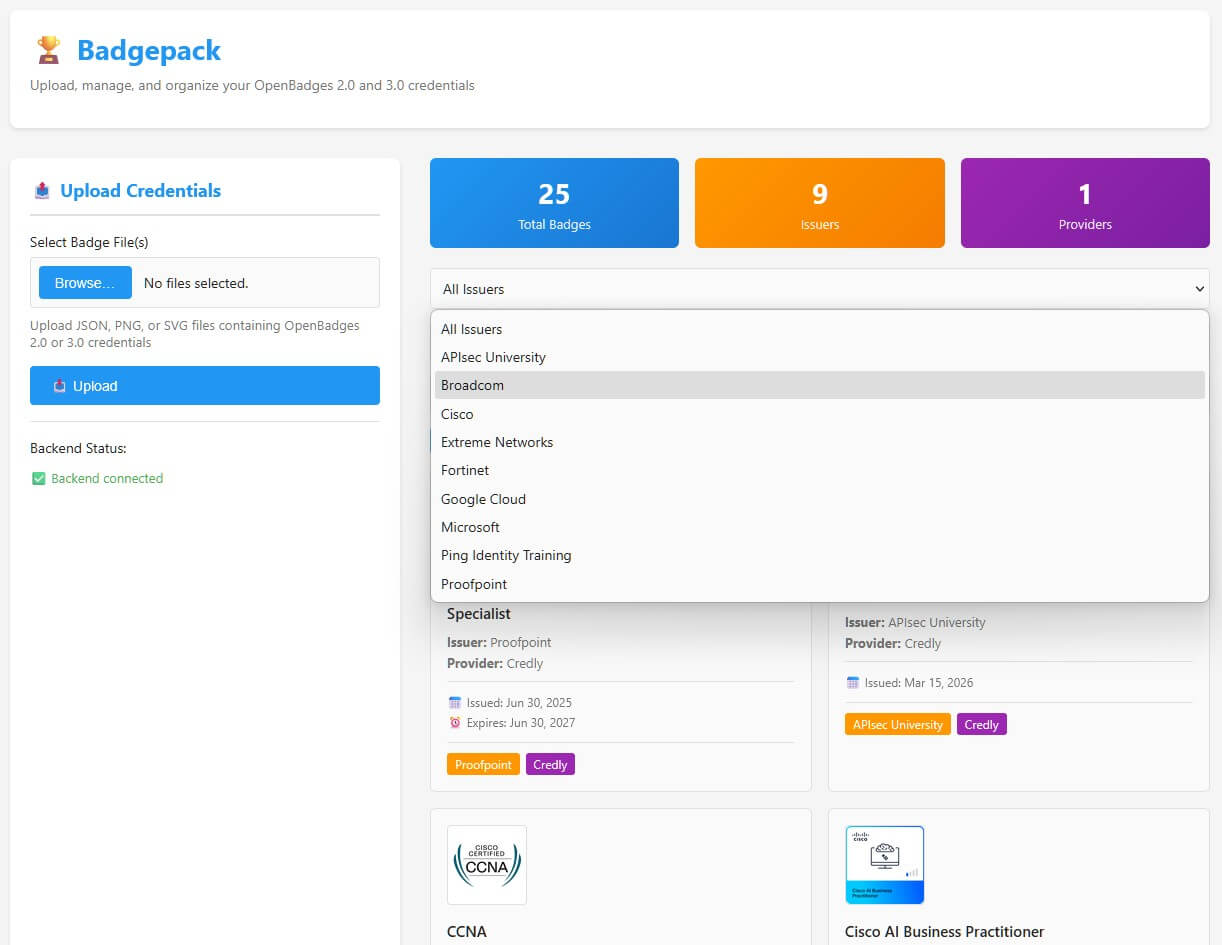The height and width of the screenshot is (945, 1222).
Task: Select Proofpoint option in the issuer dropdown
Action: [x=820, y=584]
